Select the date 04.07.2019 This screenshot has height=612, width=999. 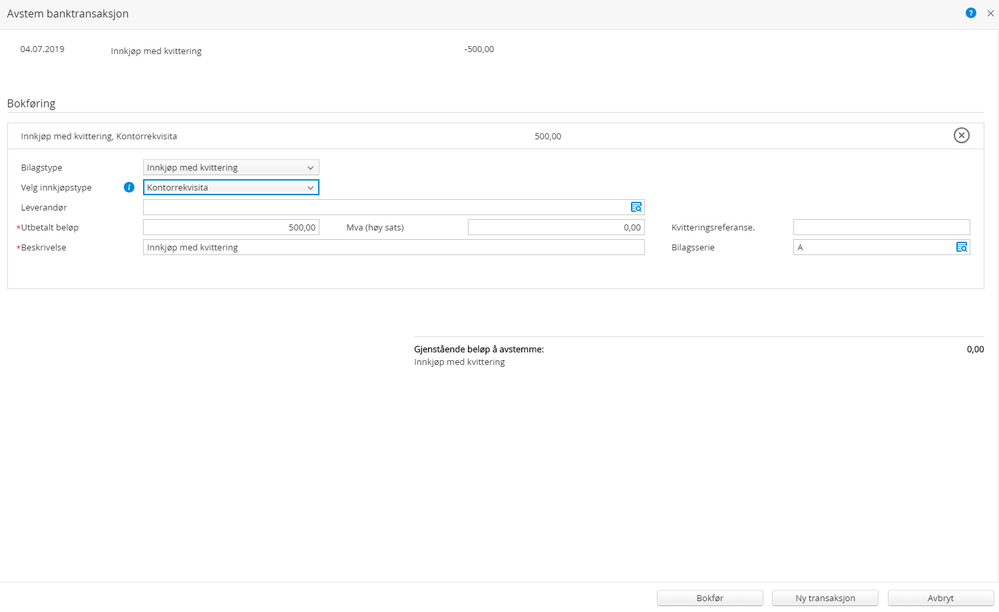42,49
